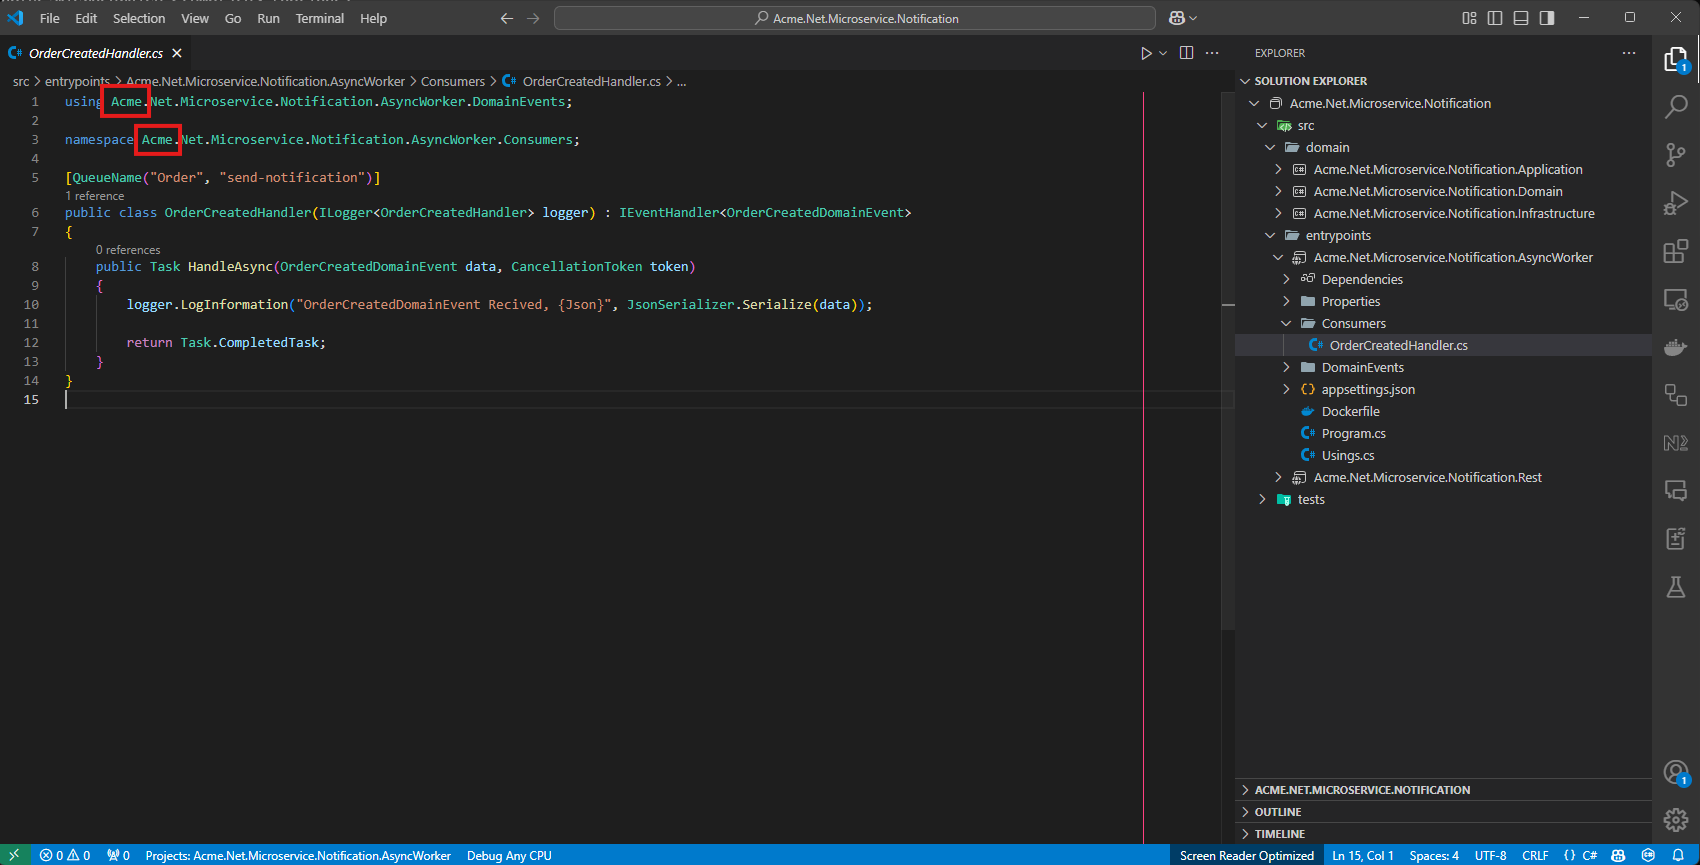Toggle the secondary side bar

click(x=1547, y=18)
